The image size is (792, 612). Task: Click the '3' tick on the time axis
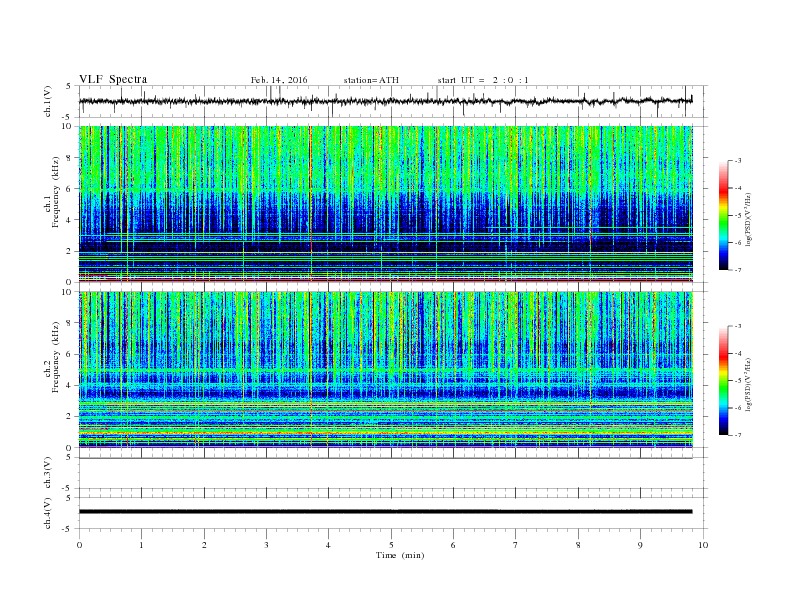click(x=266, y=545)
